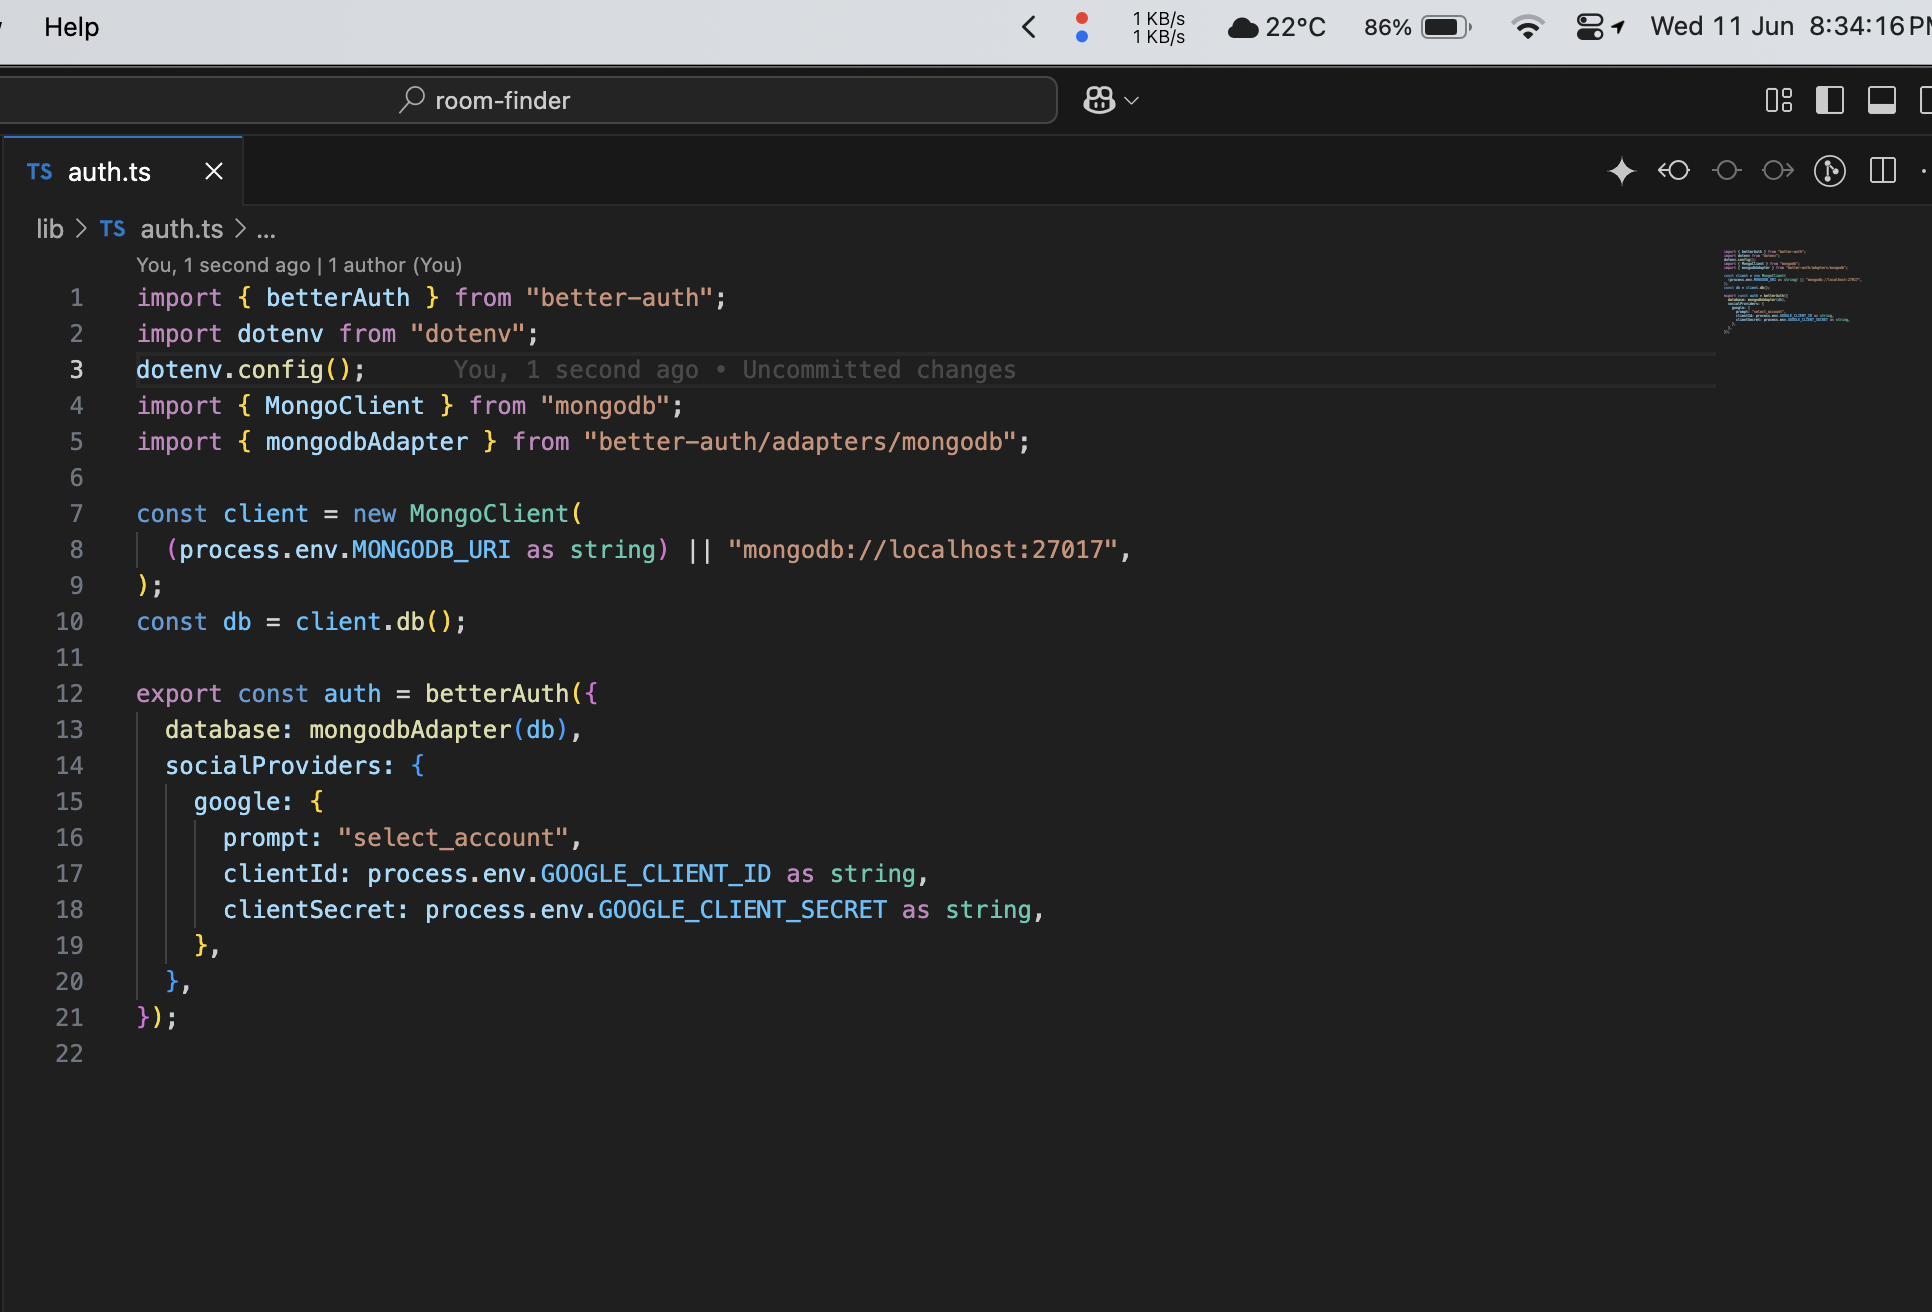Click the google key on line 15
The width and height of the screenshot is (1932, 1312).
click(236, 802)
